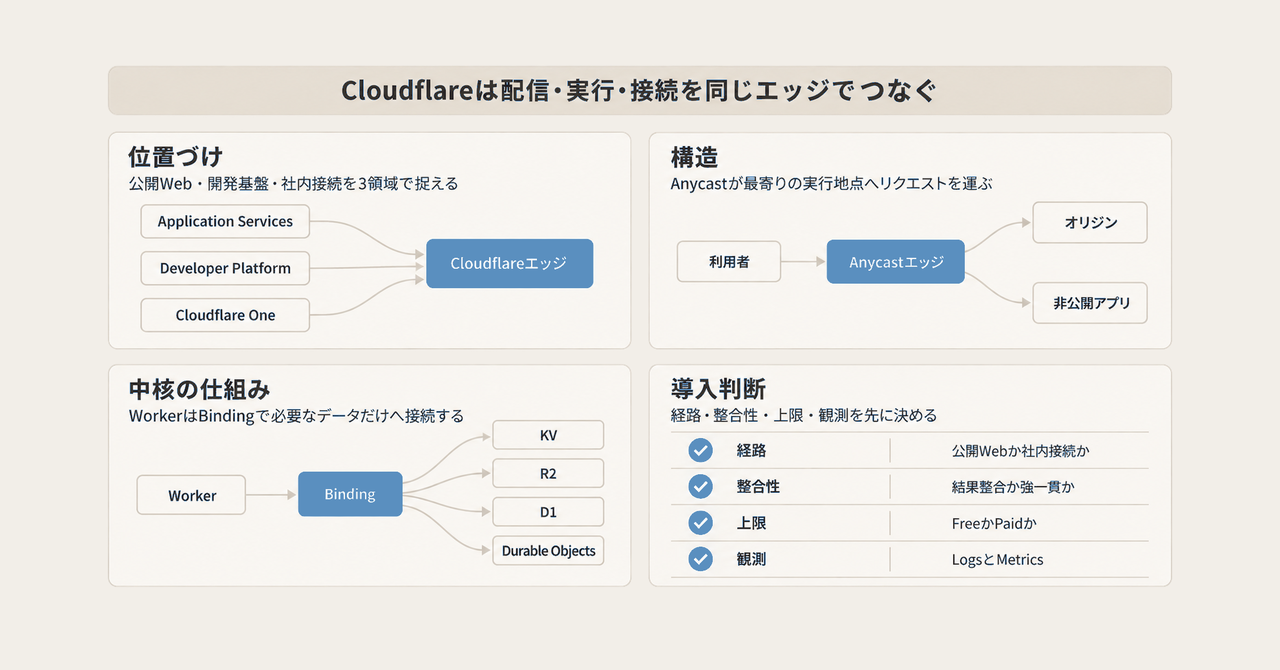1280x670 pixels.
Task: Select the Application Services box
Action: pos(225,222)
